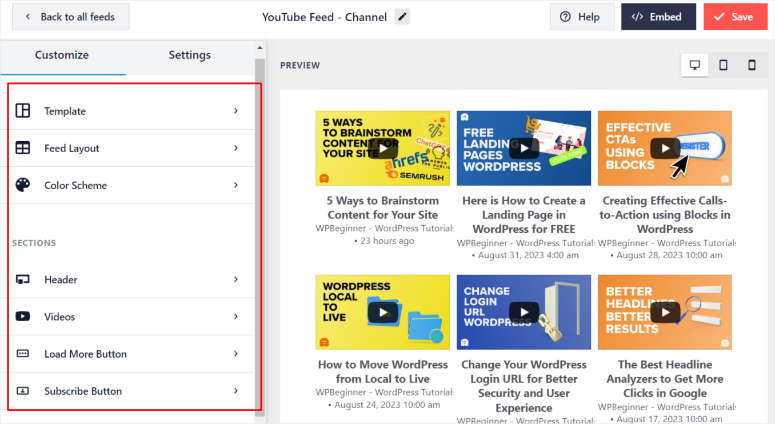The width and height of the screenshot is (775, 424).
Task: Open the Customize tab
Action: pyautogui.click(x=62, y=55)
